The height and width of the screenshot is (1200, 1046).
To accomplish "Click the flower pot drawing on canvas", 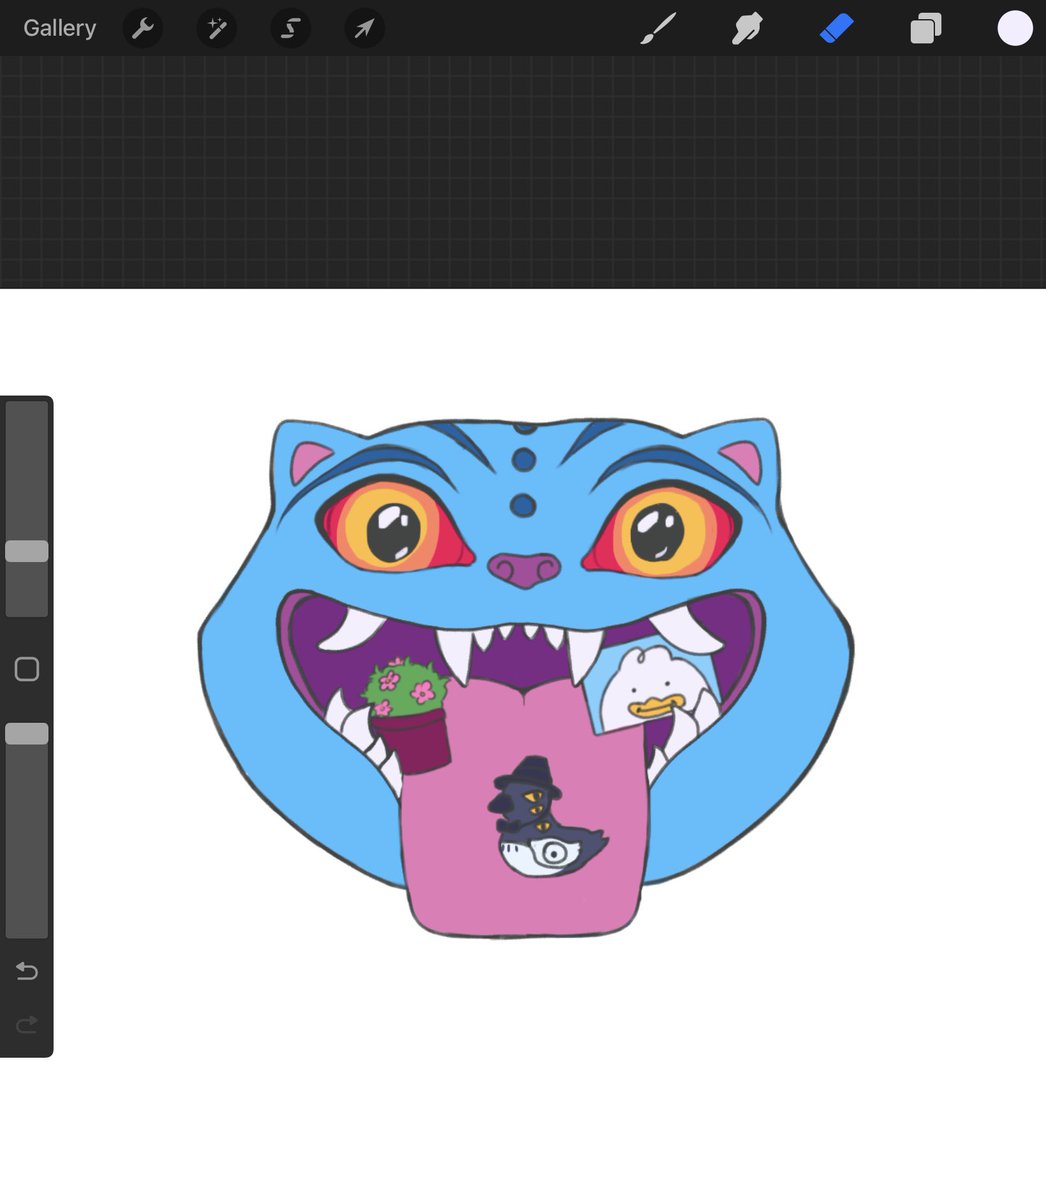I will (408, 714).
